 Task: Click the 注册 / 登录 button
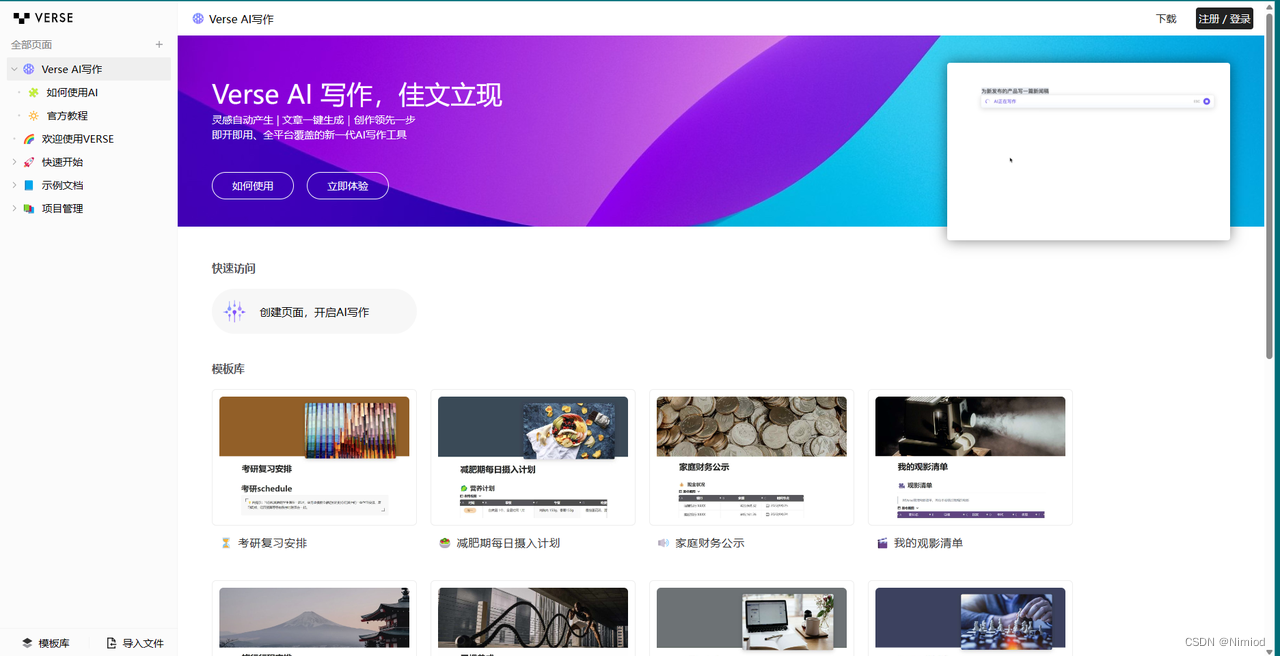pyautogui.click(x=1224, y=19)
